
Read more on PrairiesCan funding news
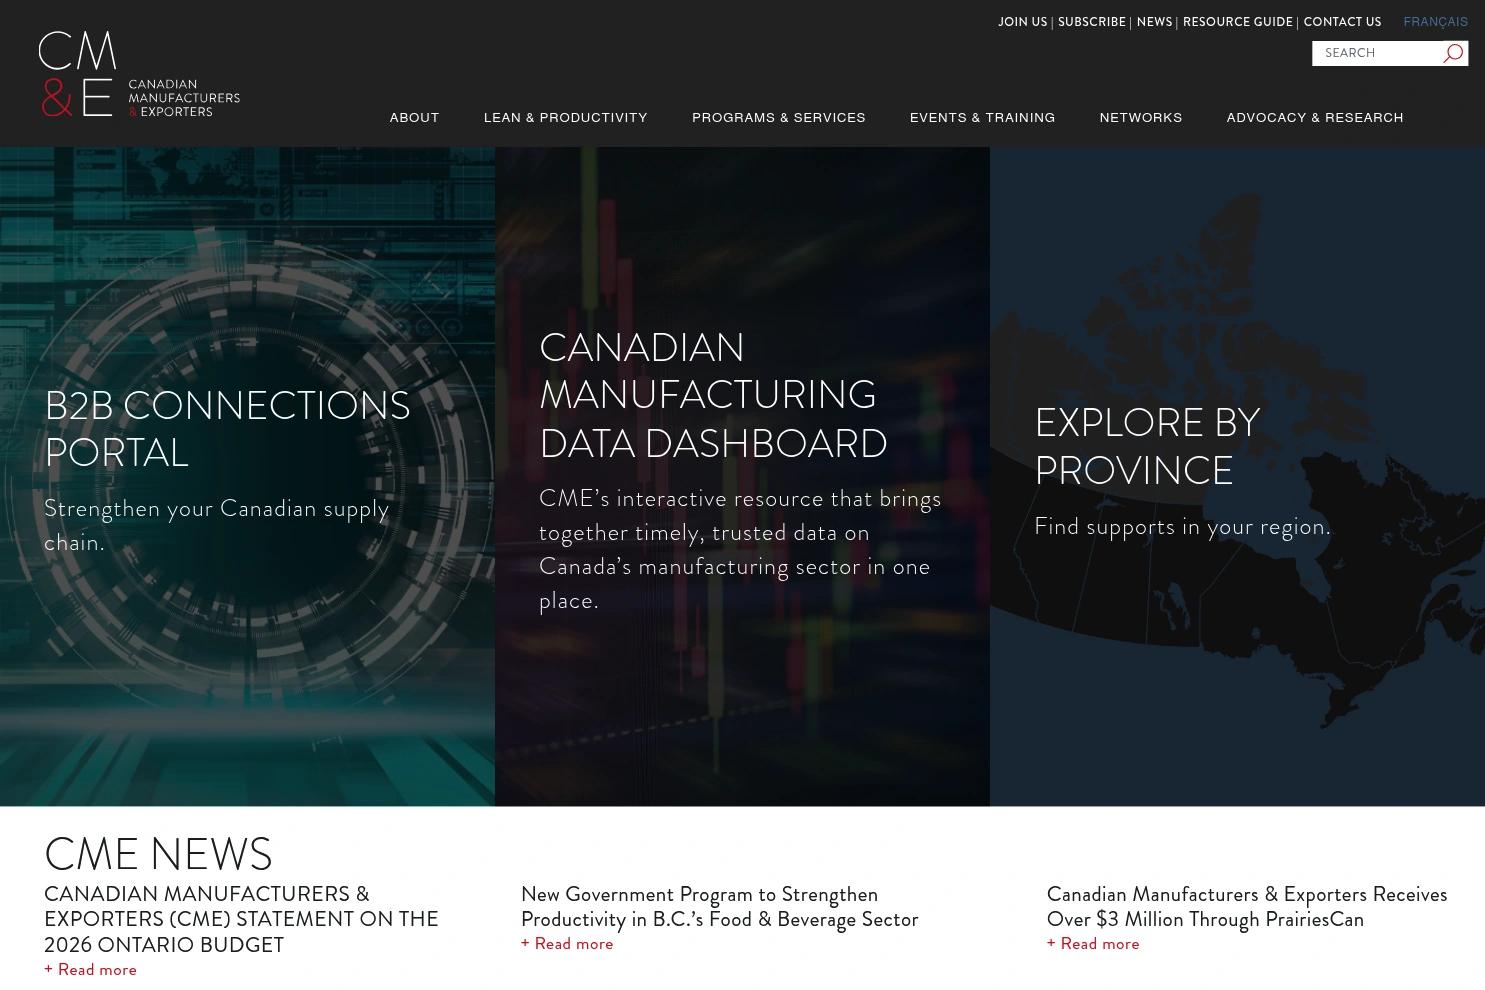[x=1093, y=943]
